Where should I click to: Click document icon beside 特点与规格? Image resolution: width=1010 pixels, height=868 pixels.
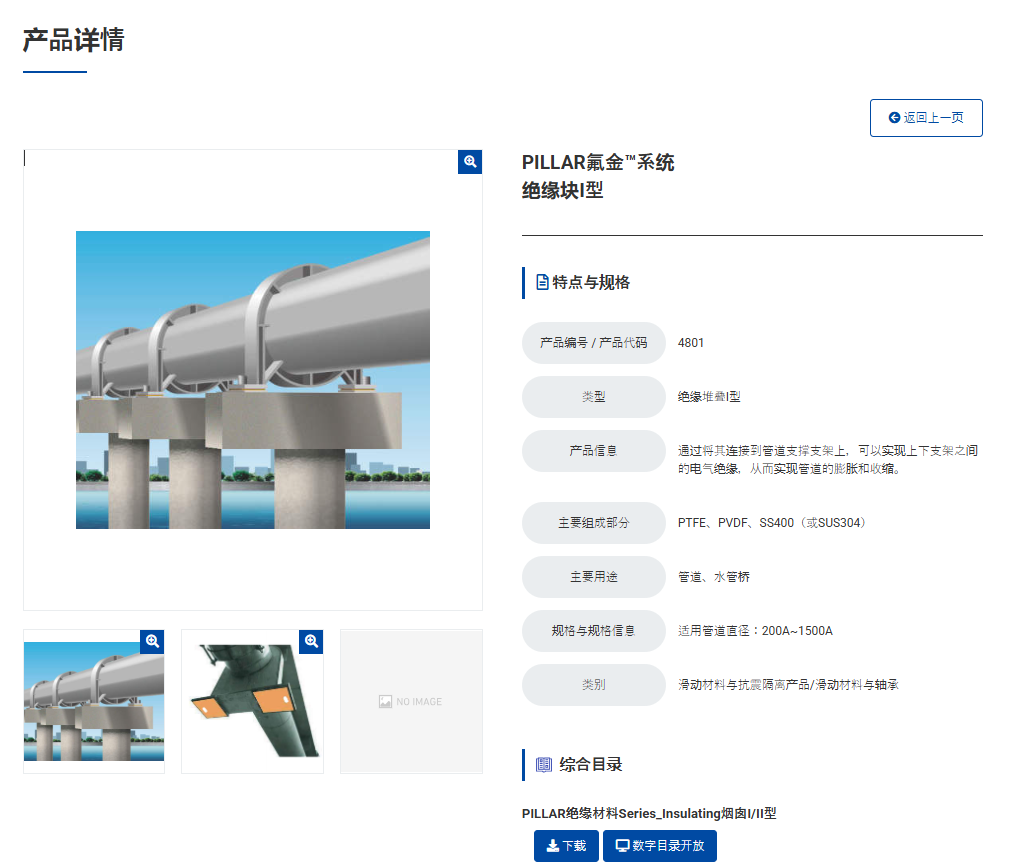[542, 282]
